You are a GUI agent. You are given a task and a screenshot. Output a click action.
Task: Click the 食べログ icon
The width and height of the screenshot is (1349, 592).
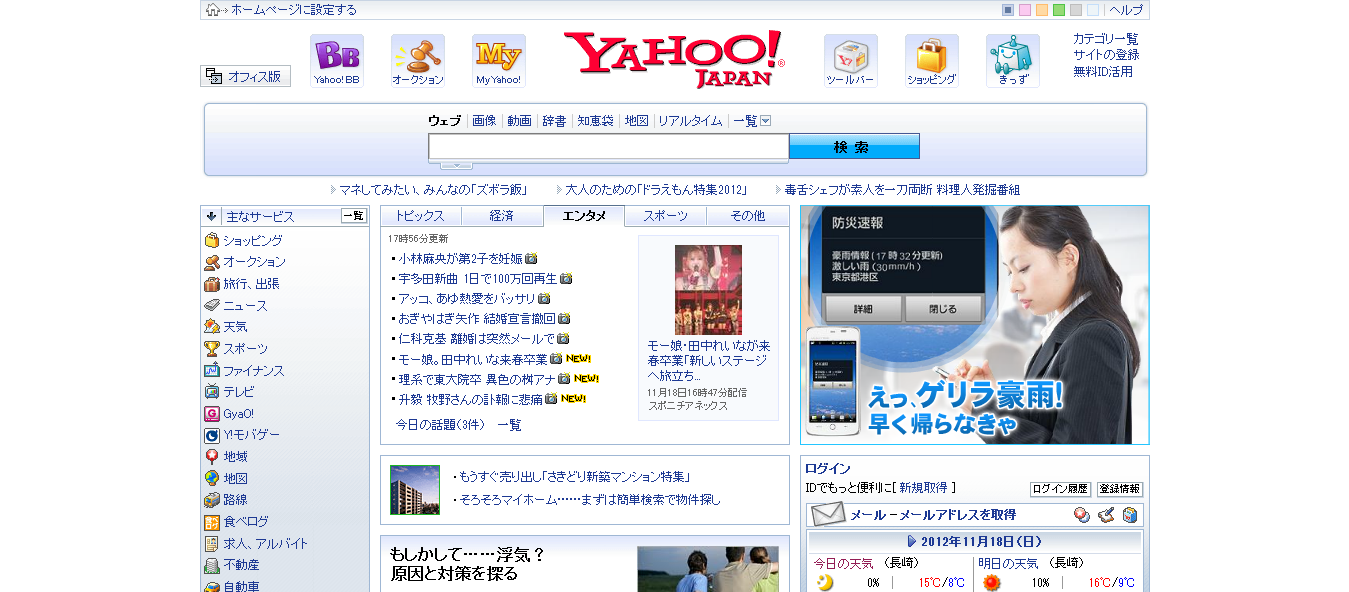[212, 522]
